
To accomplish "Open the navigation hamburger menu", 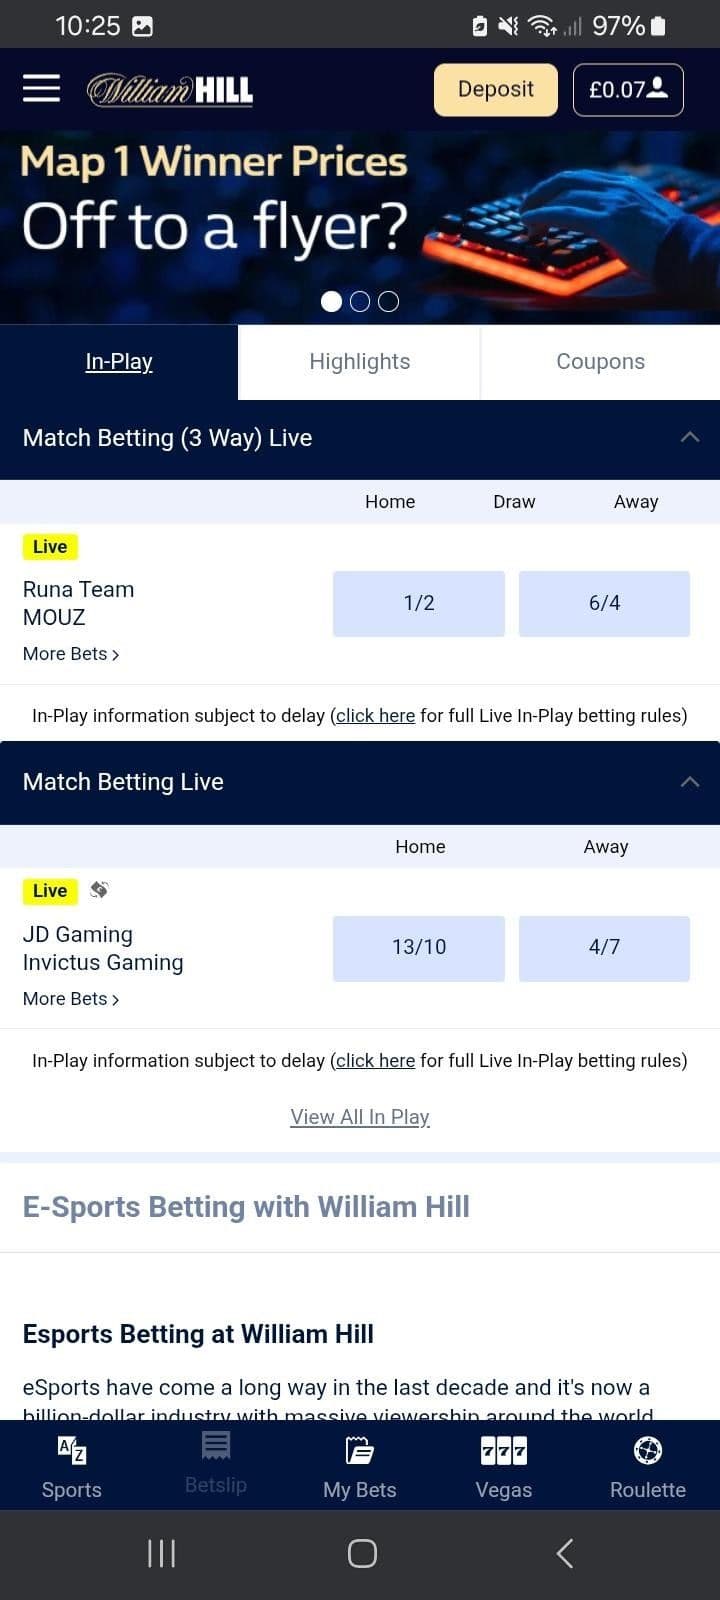I will 41,89.
